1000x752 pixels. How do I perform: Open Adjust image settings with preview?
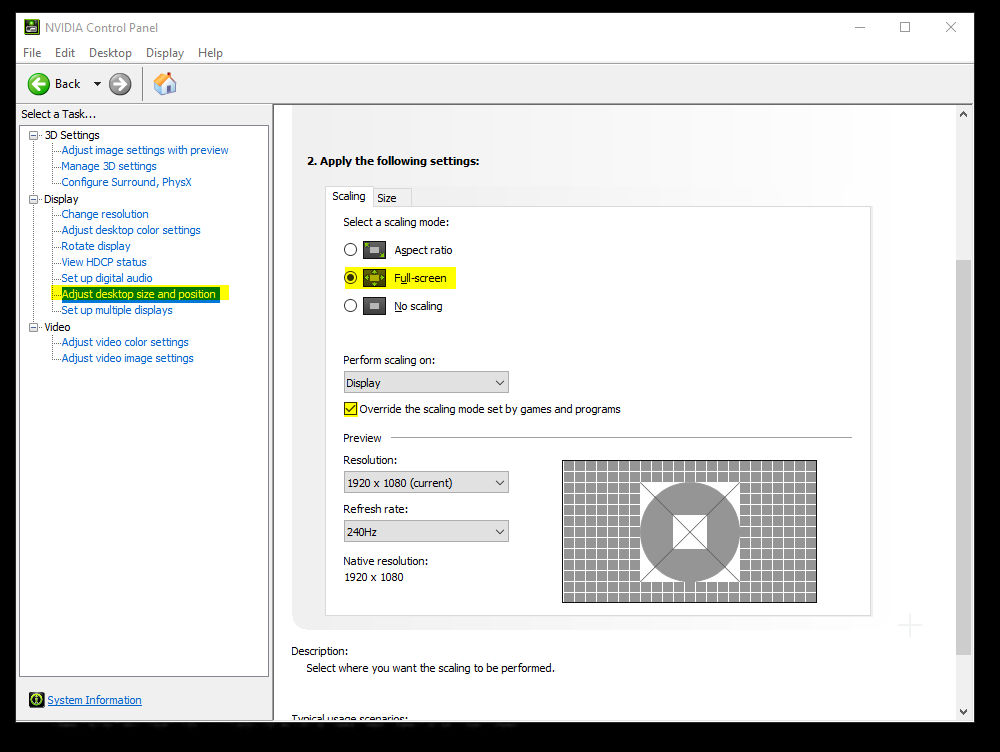click(x=145, y=151)
